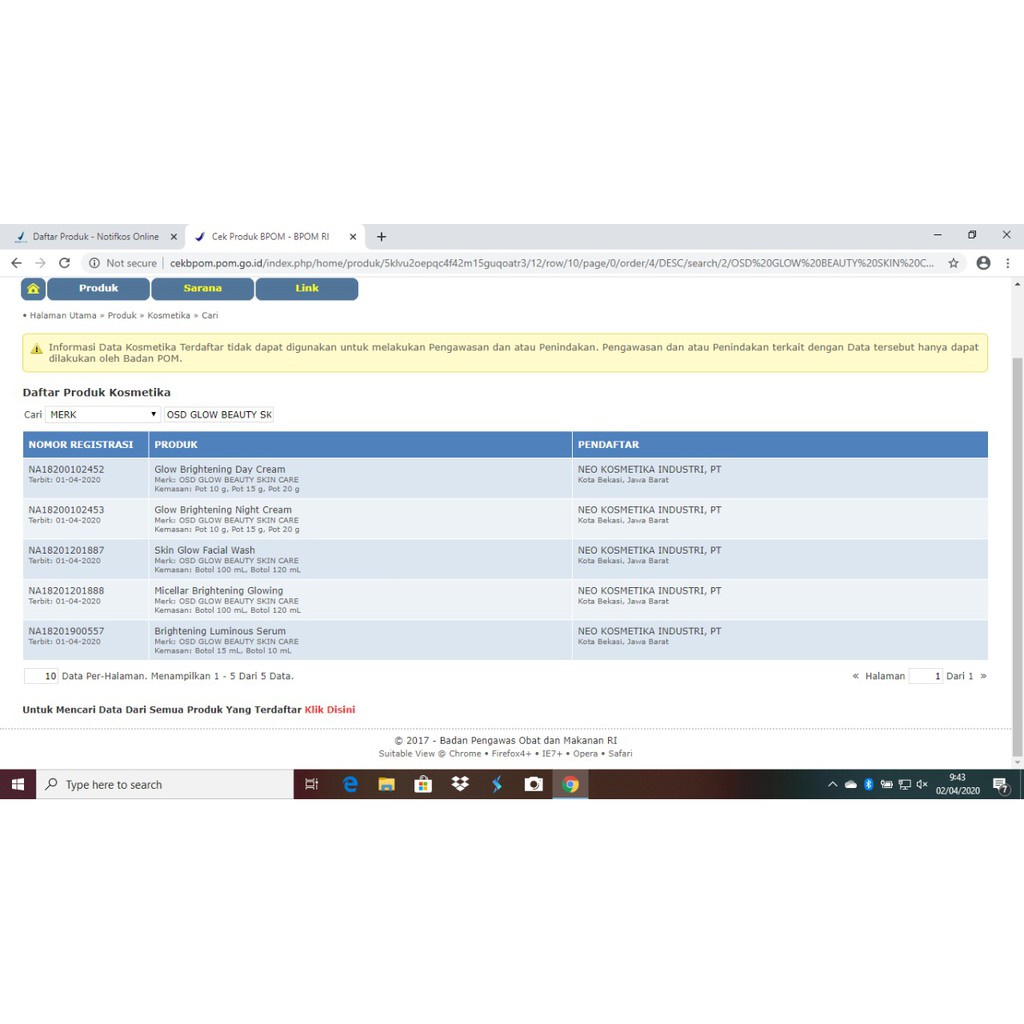Open the taskbar clock showing 9:43
The height and width of the screenshot is (1024, 1024).
pyautogui.click(x=957, y=784)
